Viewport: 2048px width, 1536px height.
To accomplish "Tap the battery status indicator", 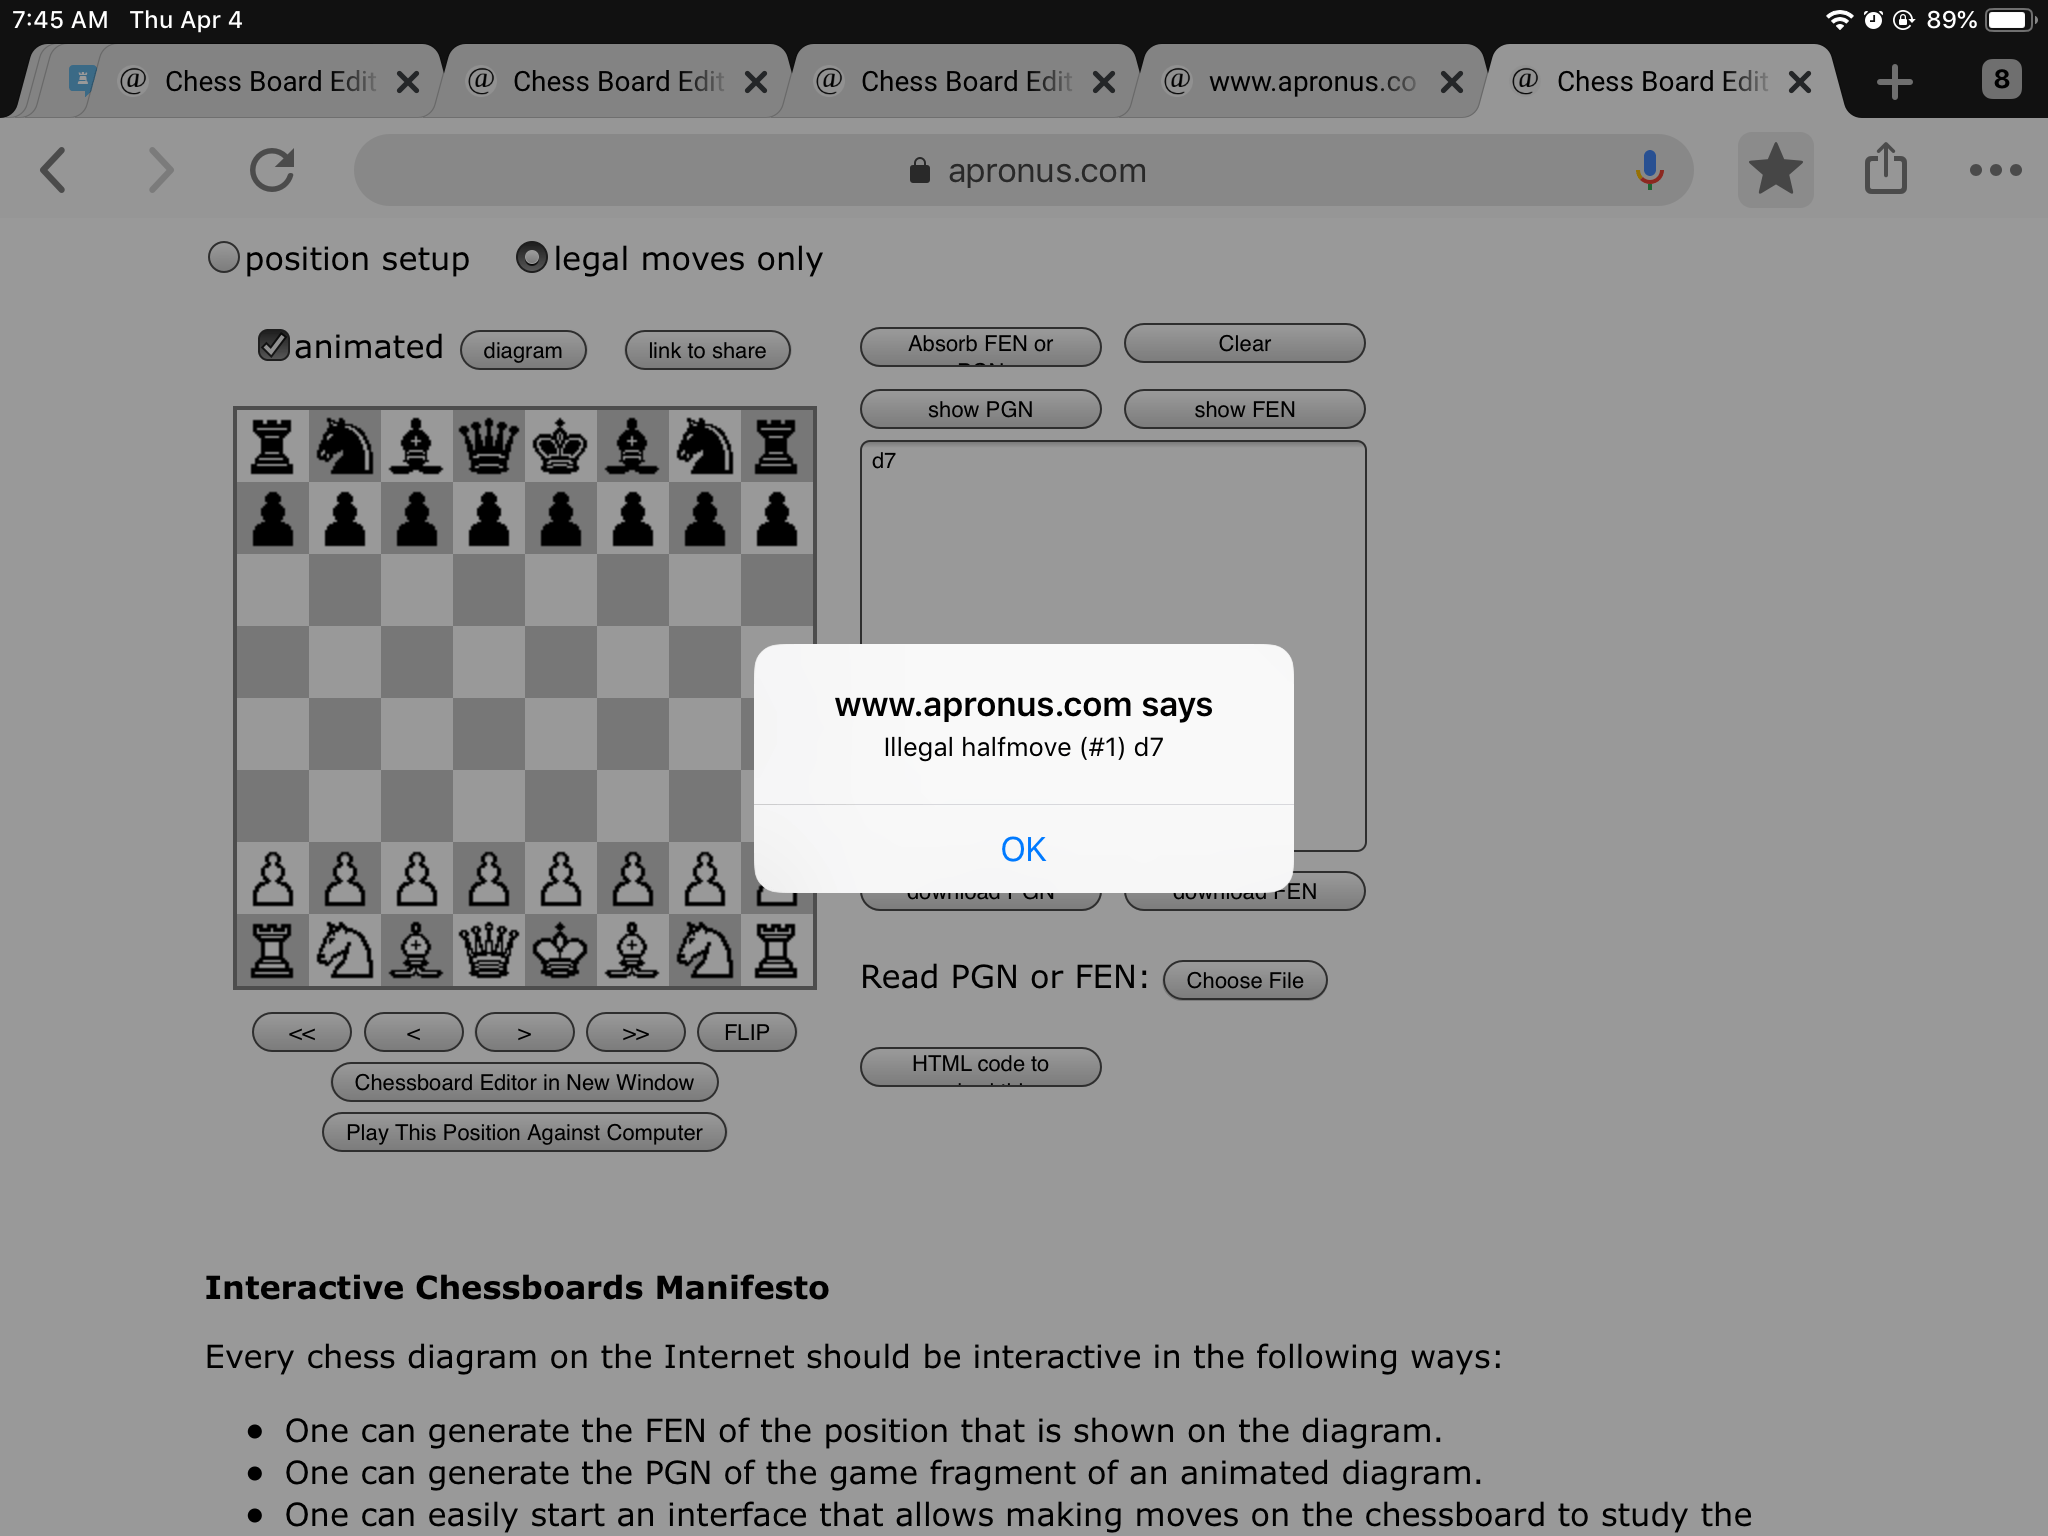I will 2009,20.
